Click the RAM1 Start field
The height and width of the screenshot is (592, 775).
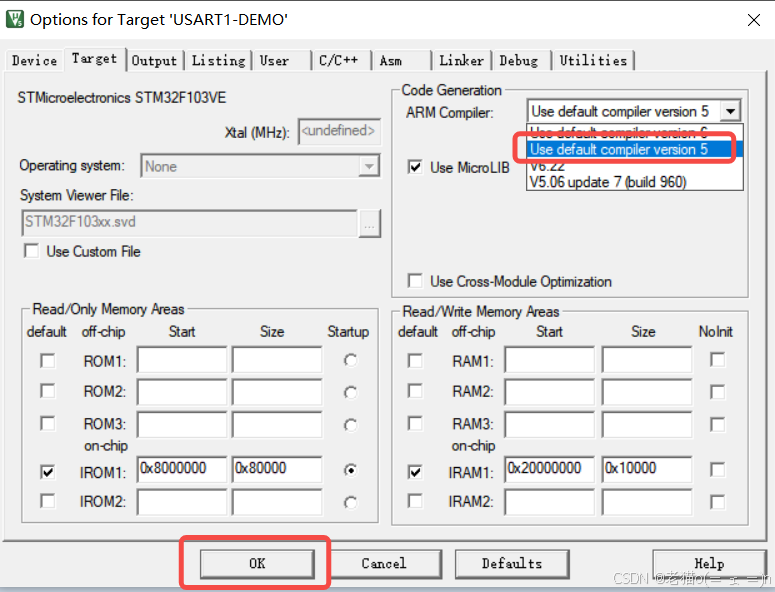pyautogui.click(x=550, y=360)
